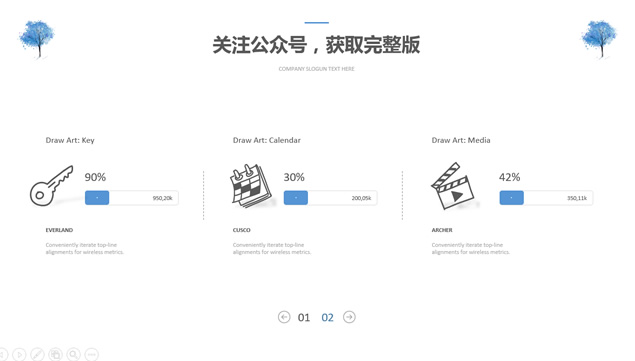The image size is (635, 361).
Task: Click the description paragraph under ARCHER
Action: [x=471, y=248]
